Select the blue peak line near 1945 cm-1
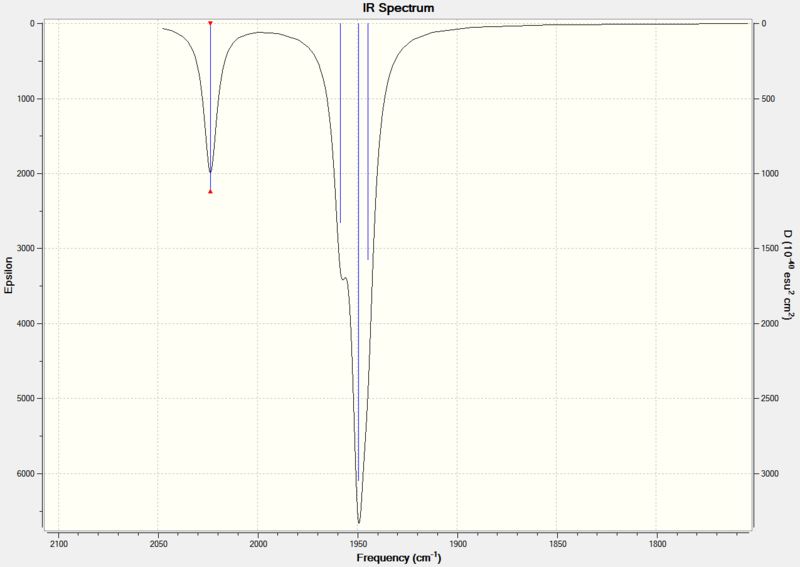 368,141
